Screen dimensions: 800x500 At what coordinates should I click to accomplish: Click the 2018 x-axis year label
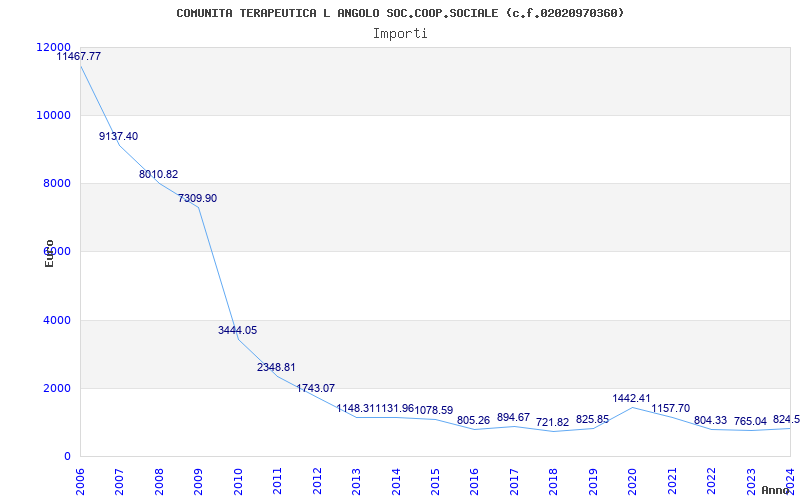[x=554, y=481]
